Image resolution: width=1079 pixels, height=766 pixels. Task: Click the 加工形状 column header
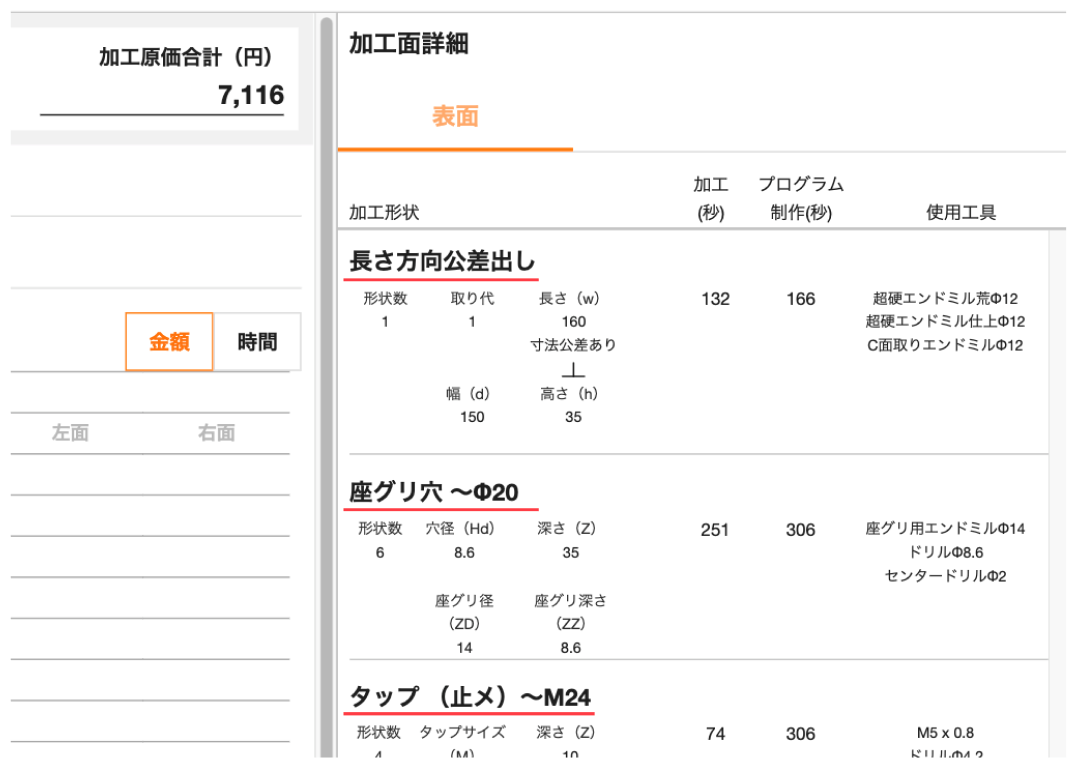click(384, 213)
